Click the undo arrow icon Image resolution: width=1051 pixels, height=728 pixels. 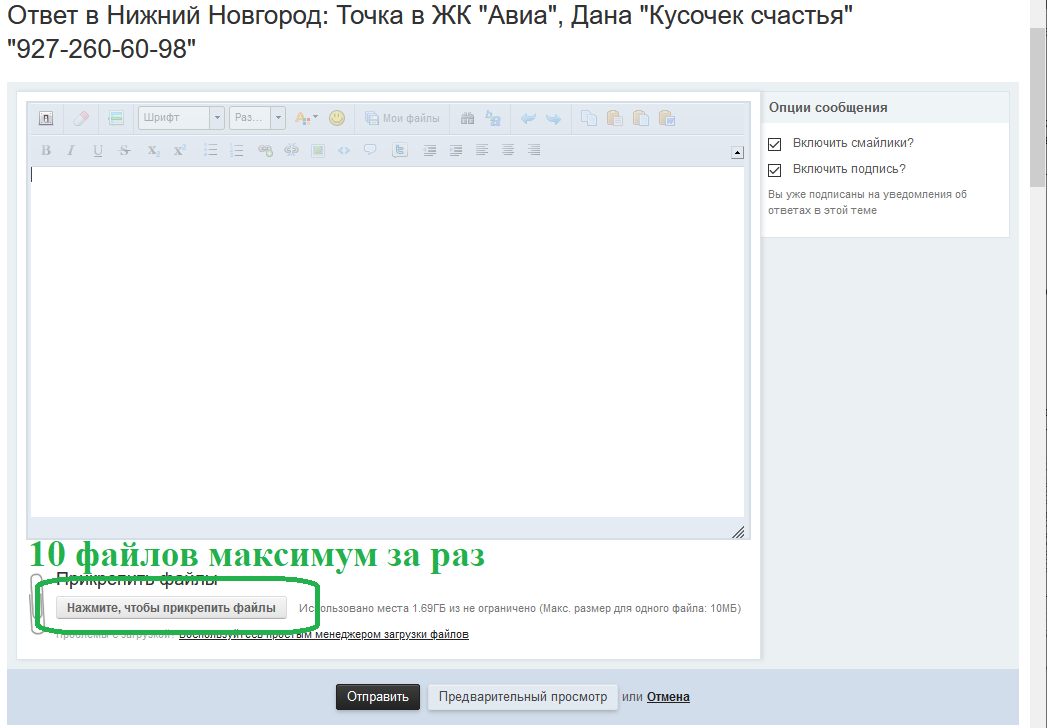(x=528, y=118)
